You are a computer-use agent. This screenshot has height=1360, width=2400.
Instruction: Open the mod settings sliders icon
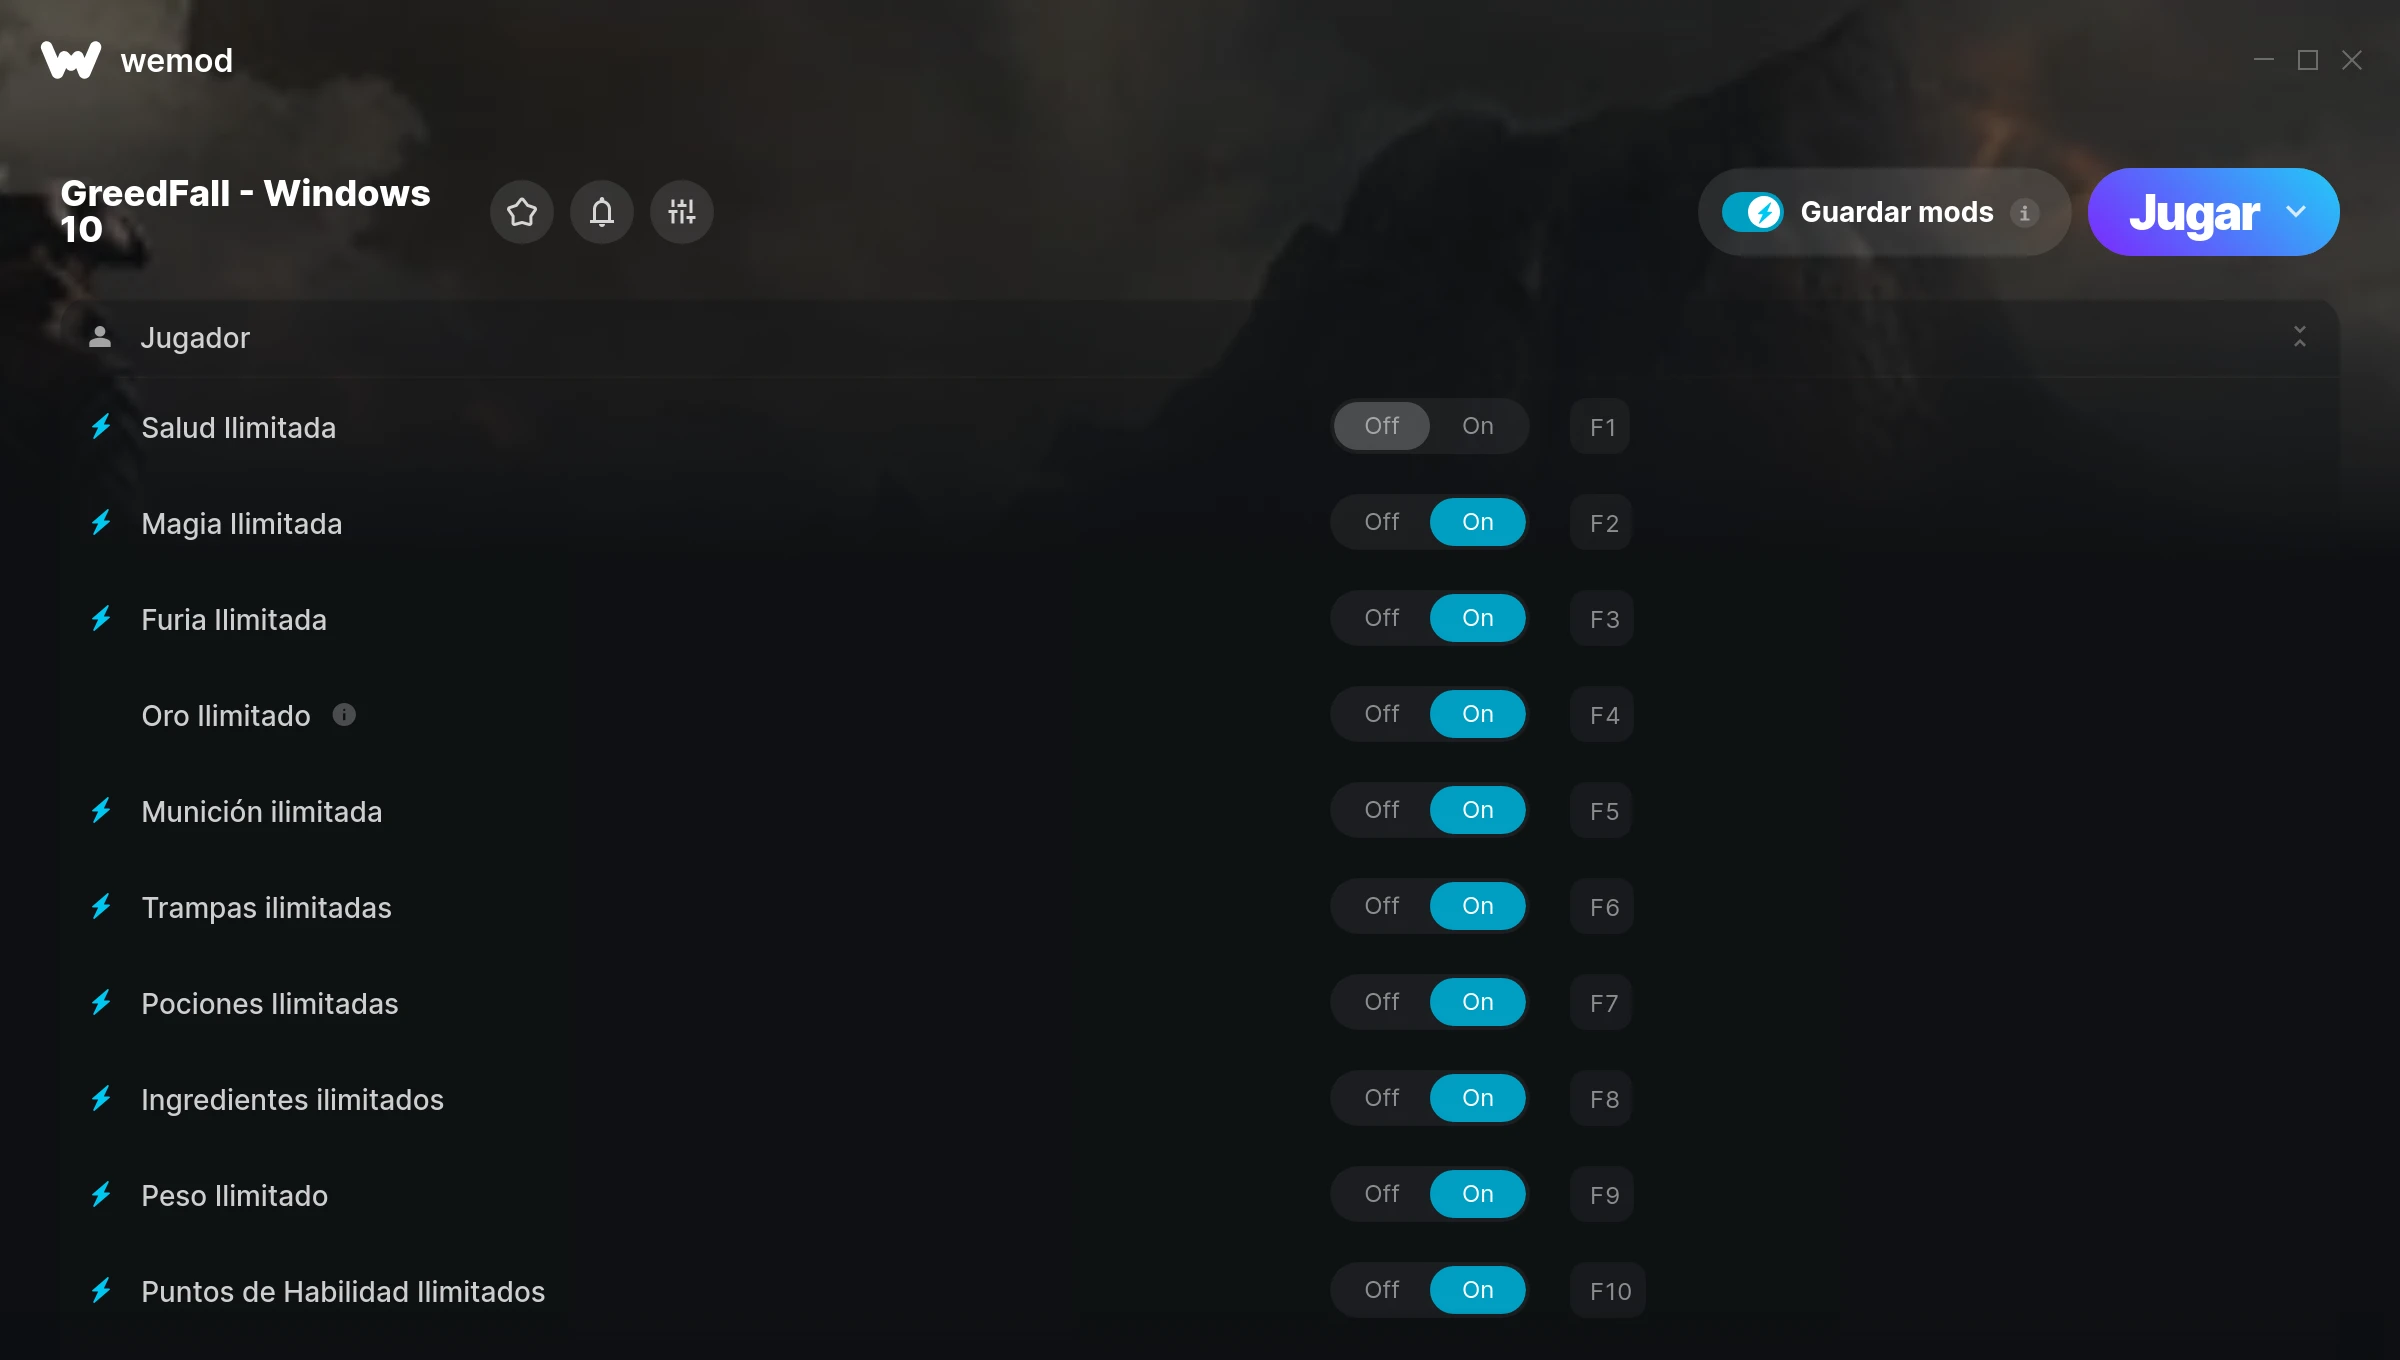coord(681,212)
